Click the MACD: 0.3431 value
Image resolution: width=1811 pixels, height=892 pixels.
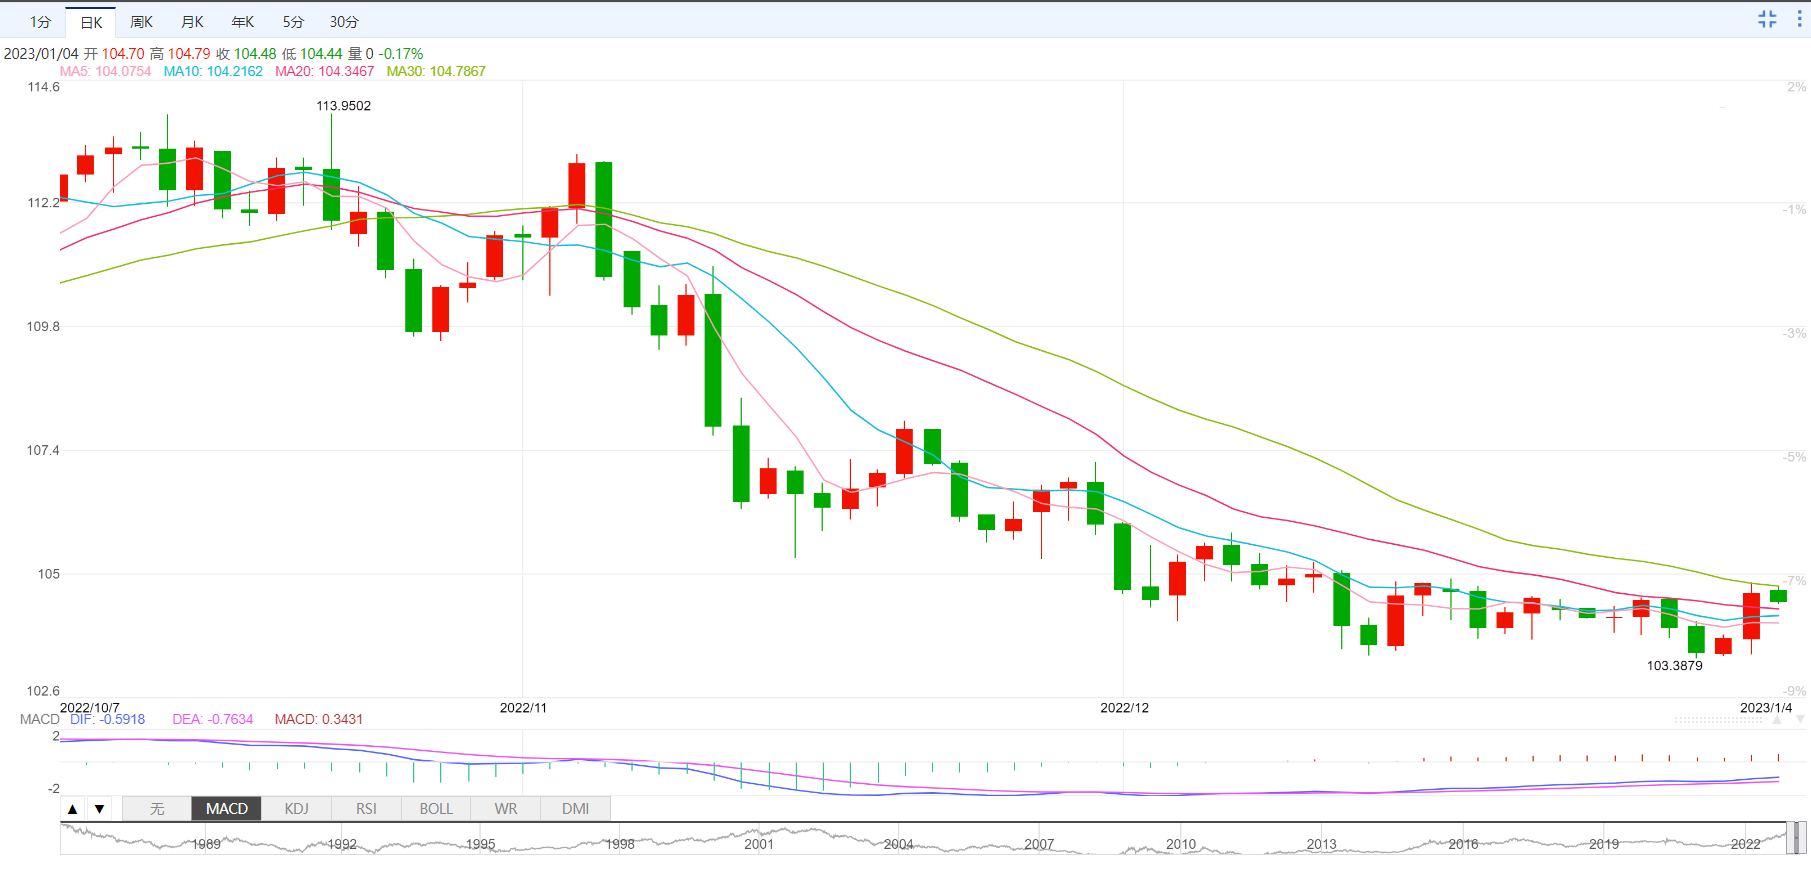pyautogui.click(x=318, y=719)
